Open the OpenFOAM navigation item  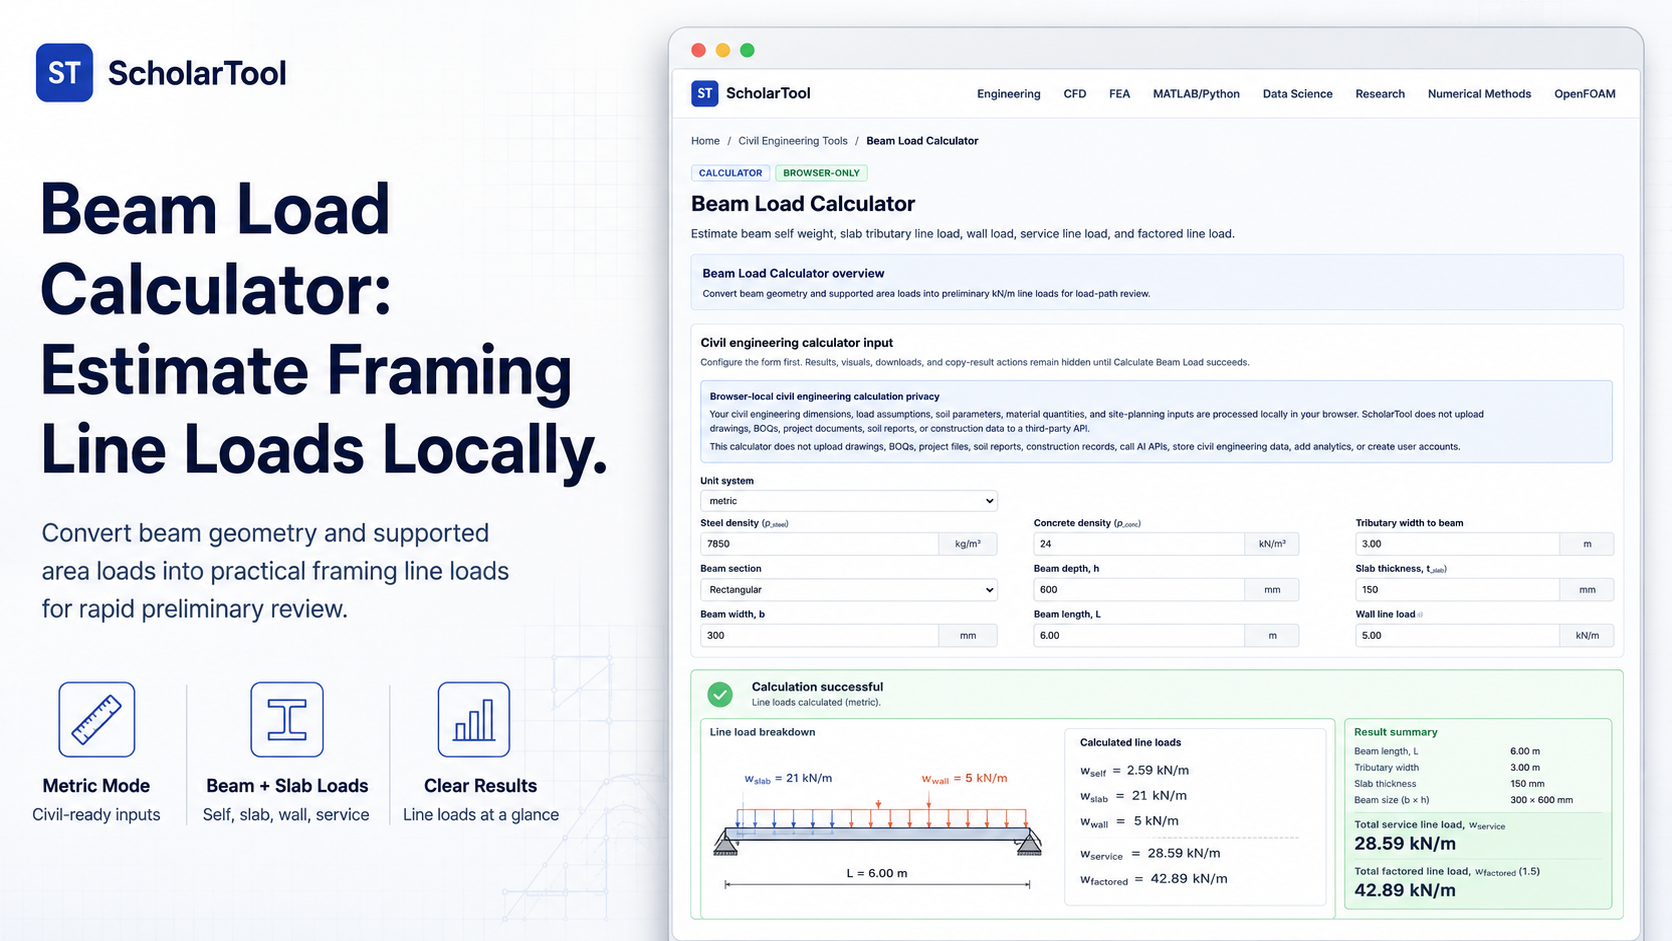(1584, 94)
